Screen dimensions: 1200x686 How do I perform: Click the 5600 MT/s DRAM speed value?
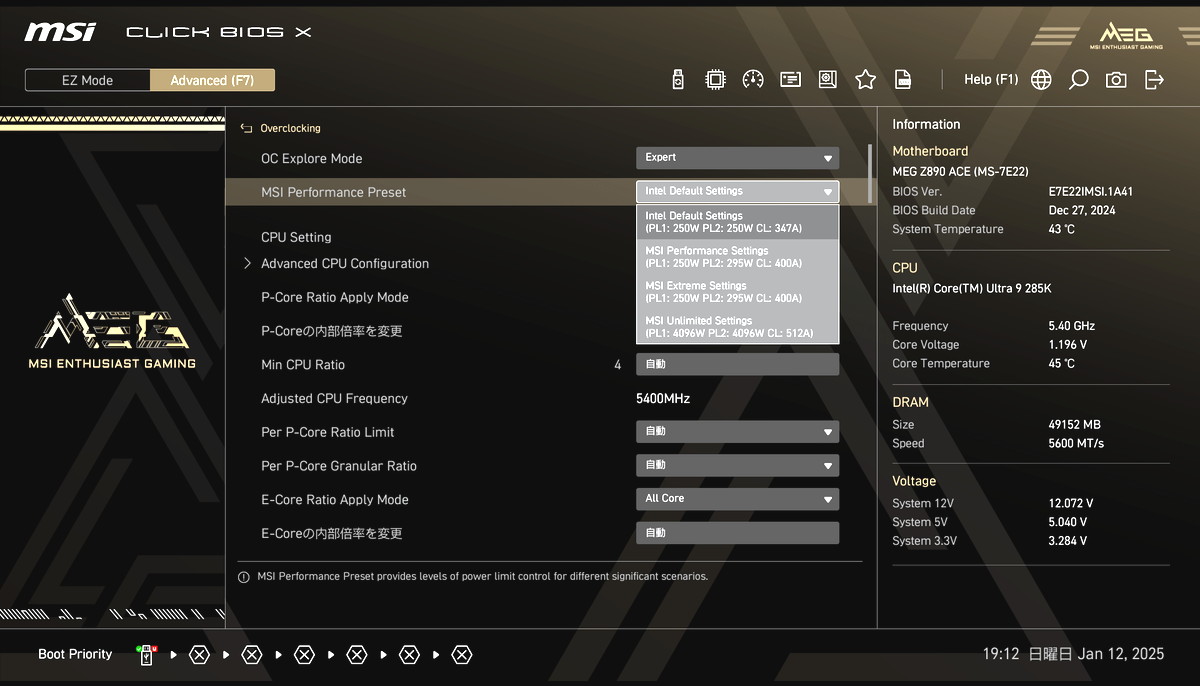1076,444
